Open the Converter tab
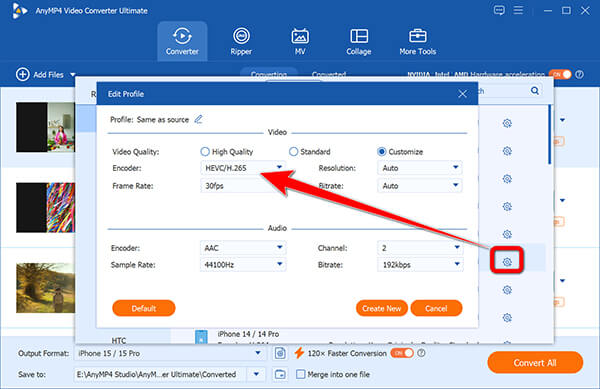This screenshot has height=389, width=600. pyautogui.click(x=182, y=41)
